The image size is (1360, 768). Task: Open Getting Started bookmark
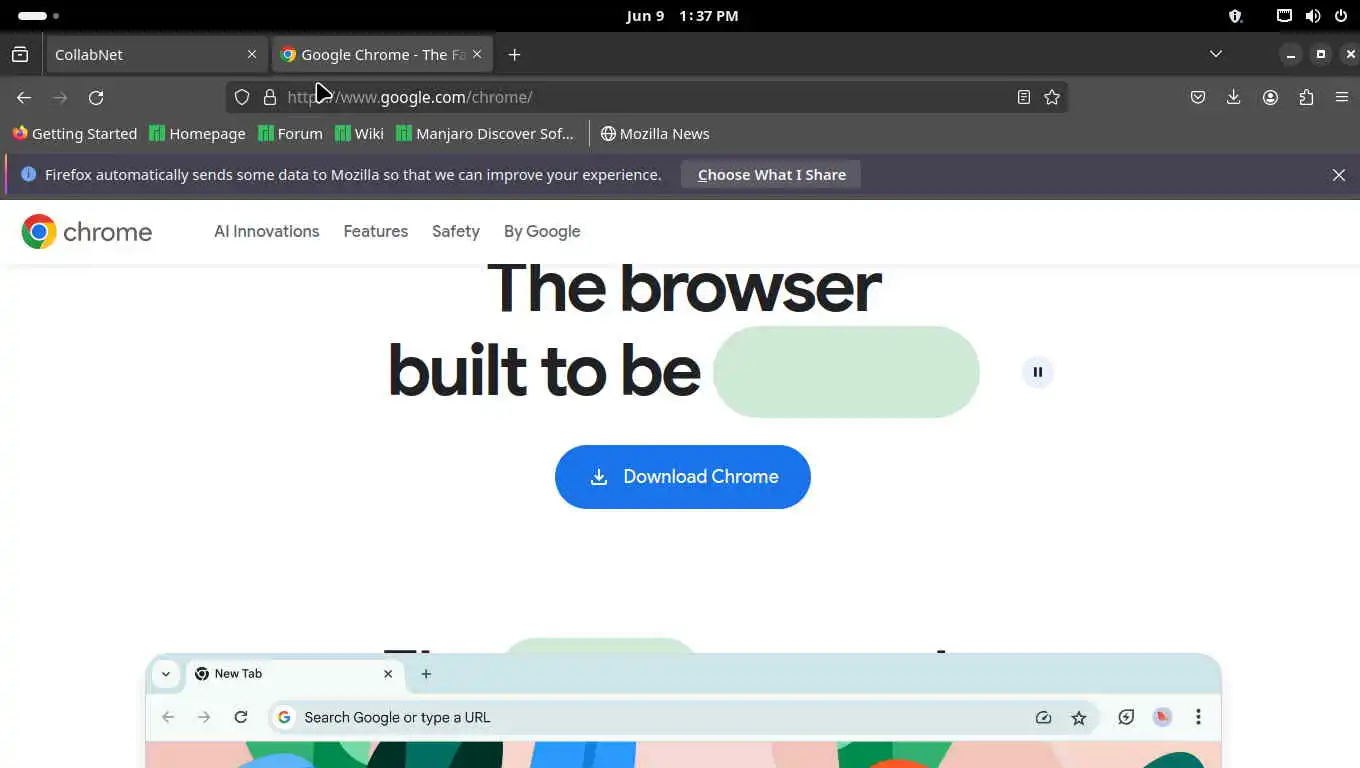tap(75, 133)
